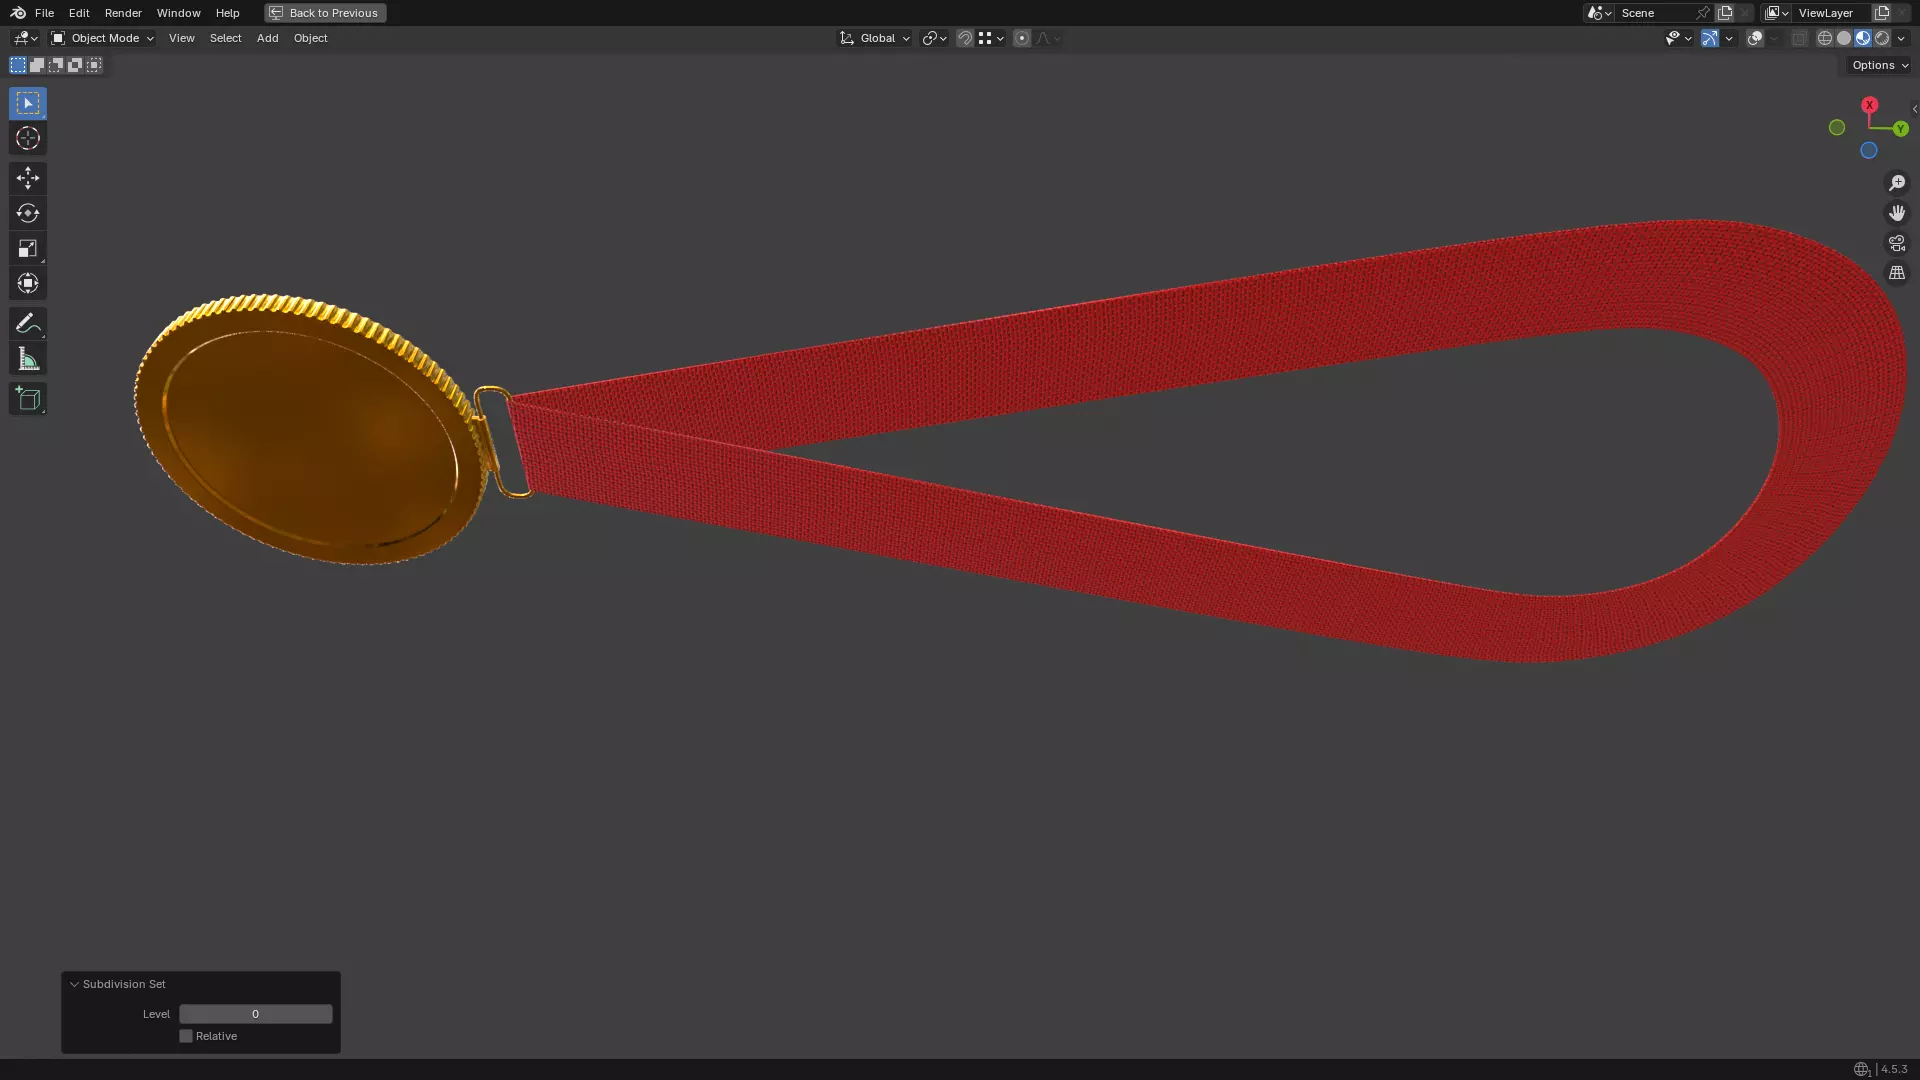Add new ViewLayer icon
Viewport: 1920px width, 1080px height.
[x=1881, y=13]
